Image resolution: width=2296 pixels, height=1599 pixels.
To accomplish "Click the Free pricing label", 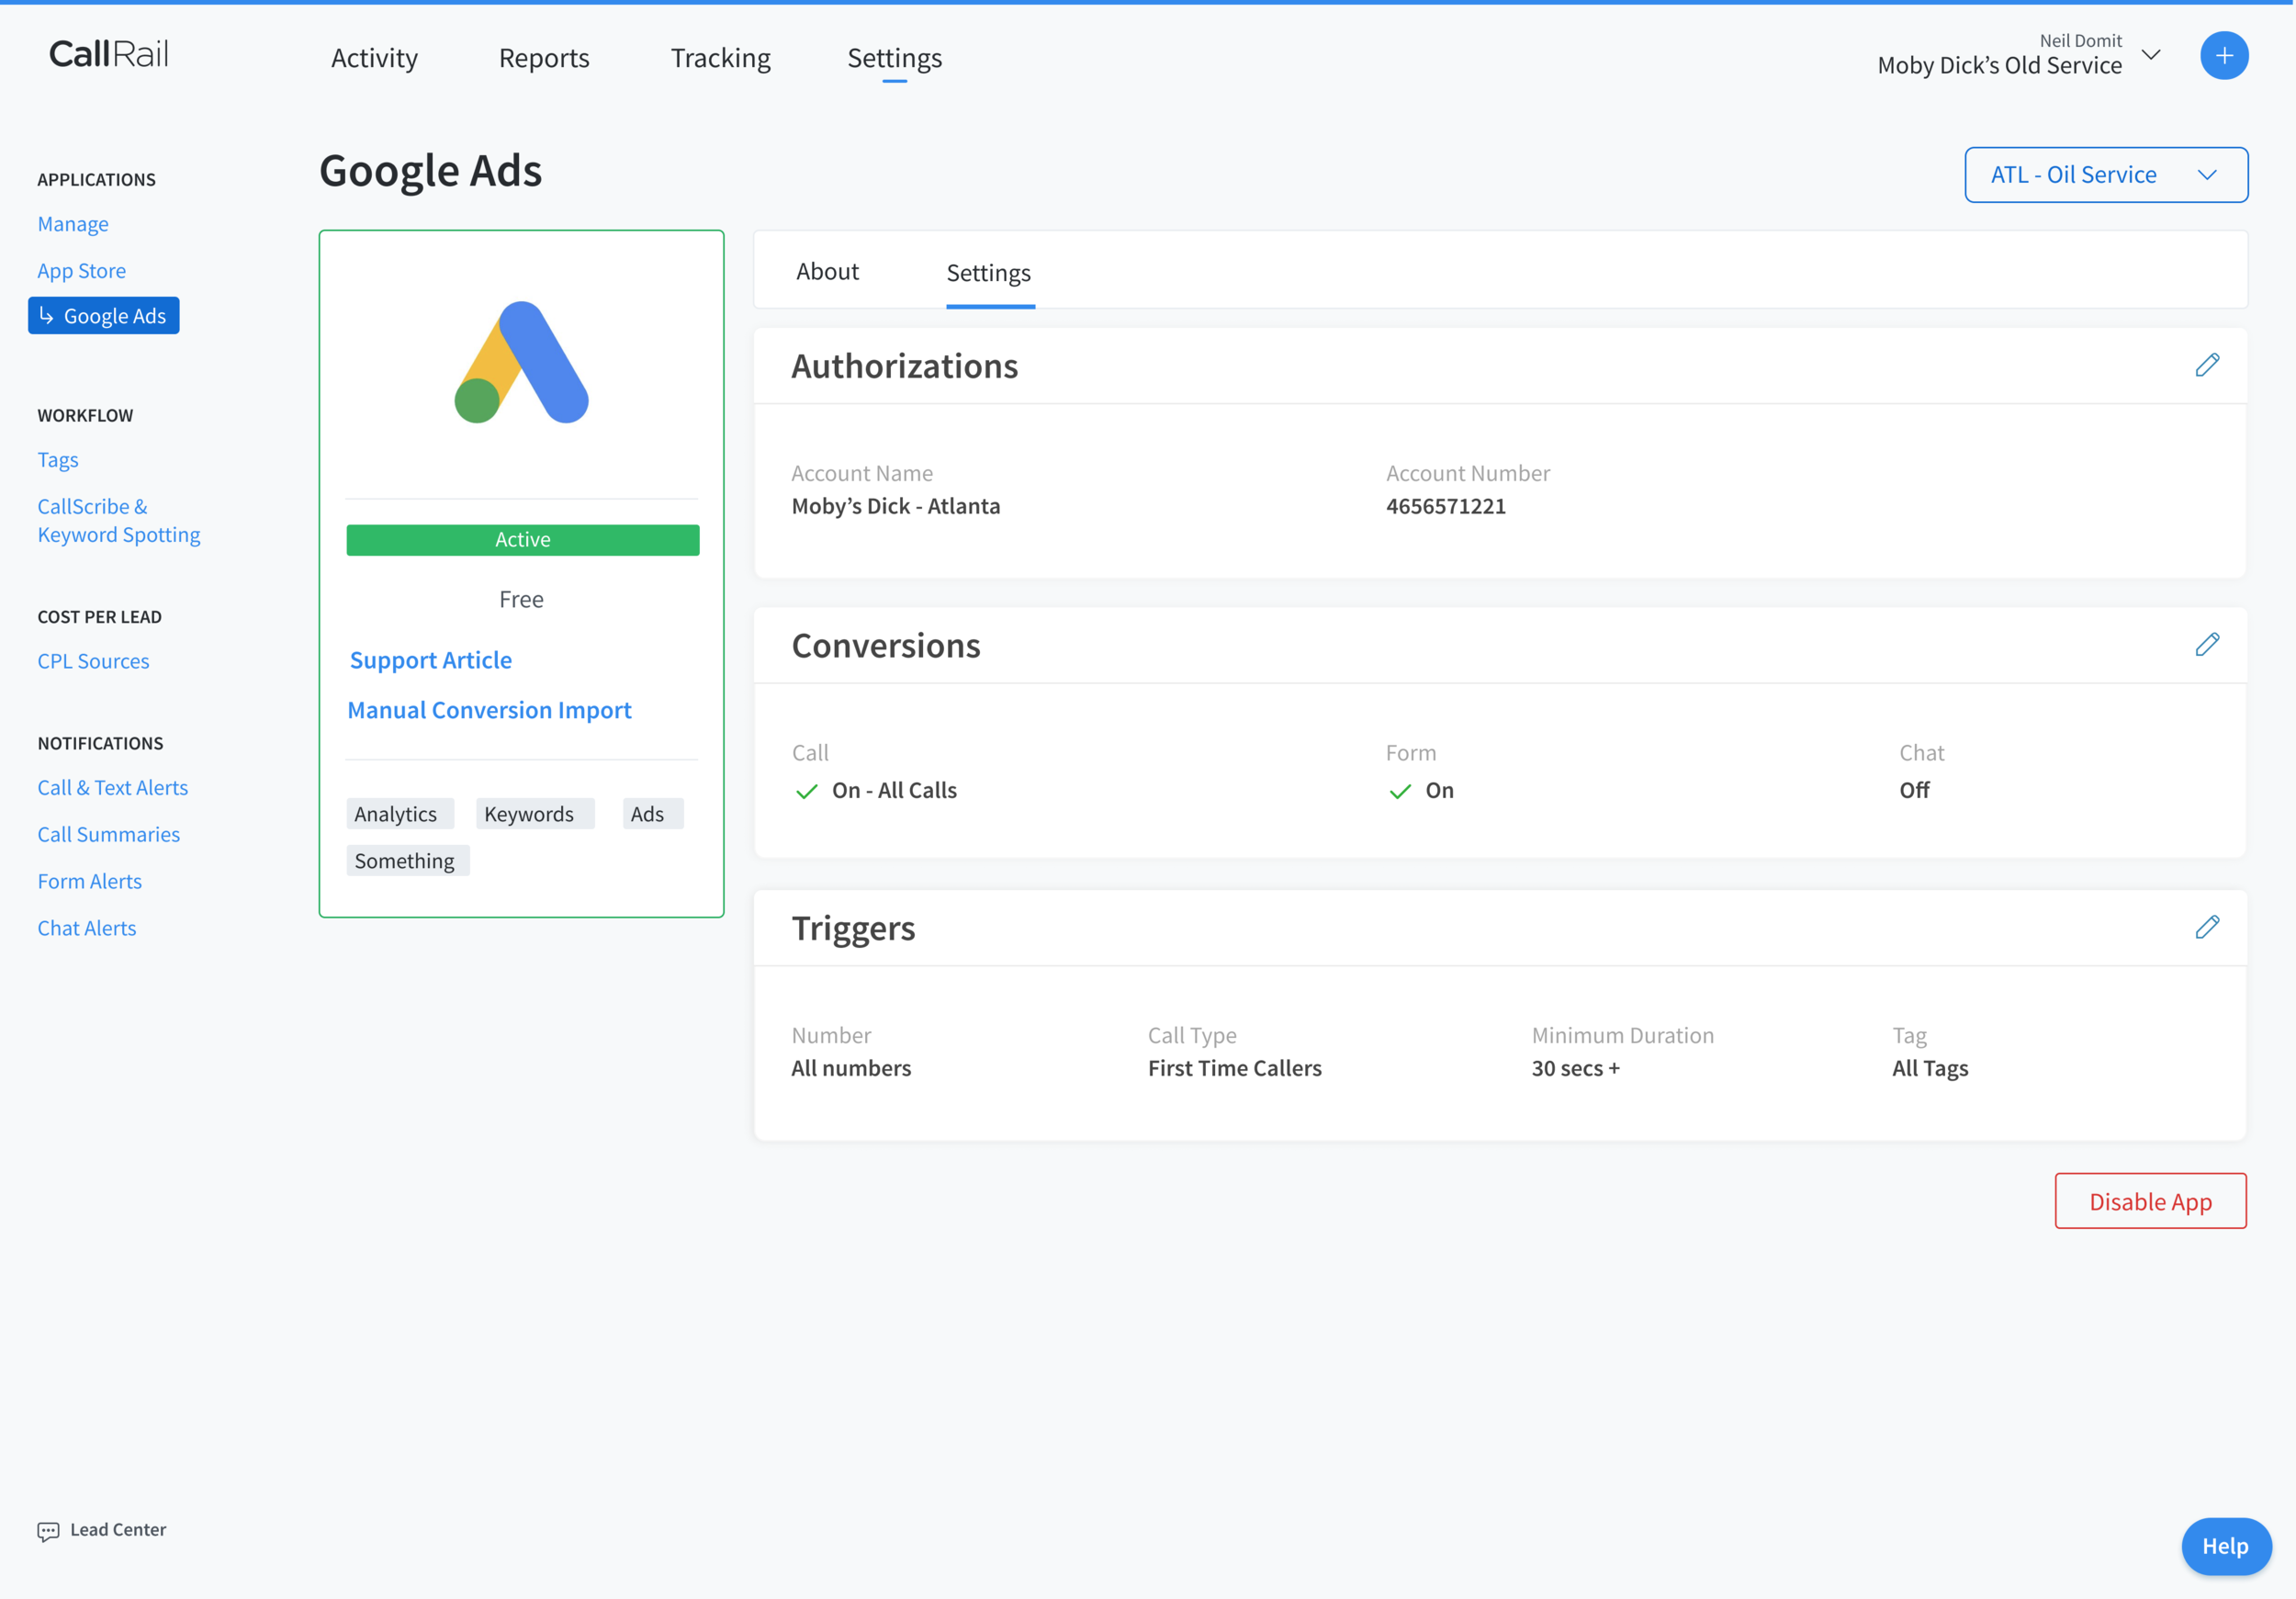I will click(x=521, y=599).
